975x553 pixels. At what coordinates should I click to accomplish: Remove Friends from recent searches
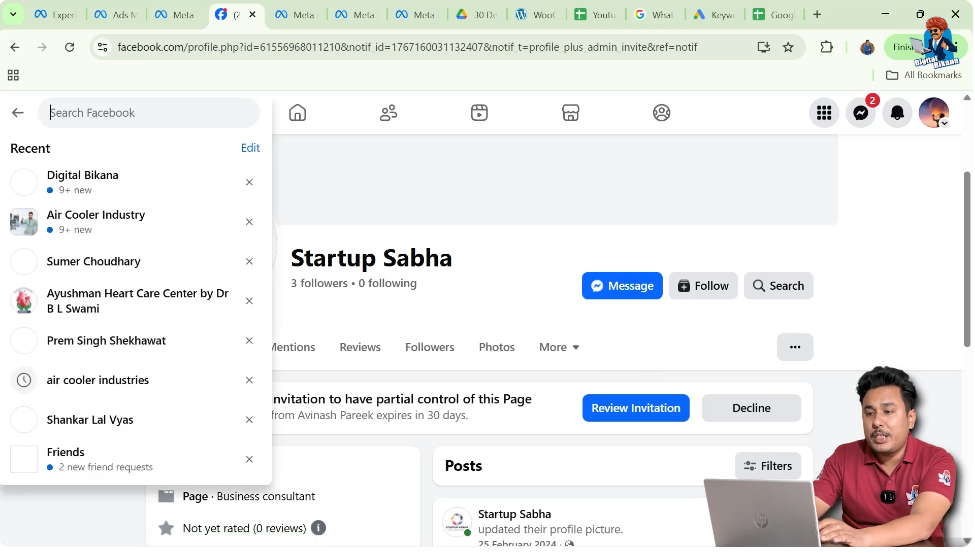tap(249, 460)
